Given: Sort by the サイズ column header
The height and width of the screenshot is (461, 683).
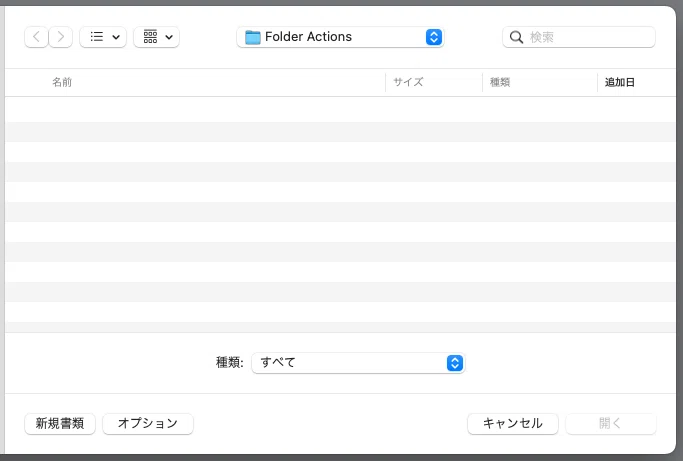Looking at the screenshot, I should (408, 82).
